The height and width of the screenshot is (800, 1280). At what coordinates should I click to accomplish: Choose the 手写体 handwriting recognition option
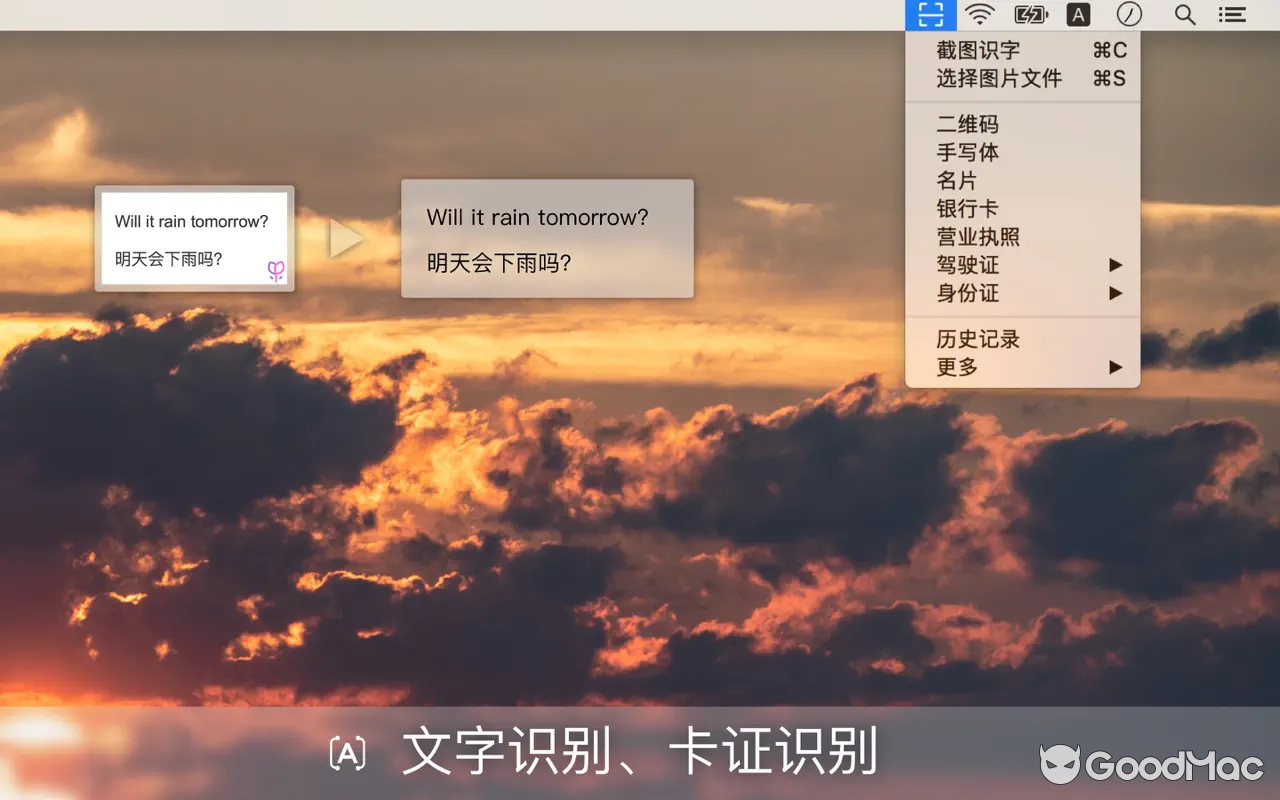pos(967,152)
